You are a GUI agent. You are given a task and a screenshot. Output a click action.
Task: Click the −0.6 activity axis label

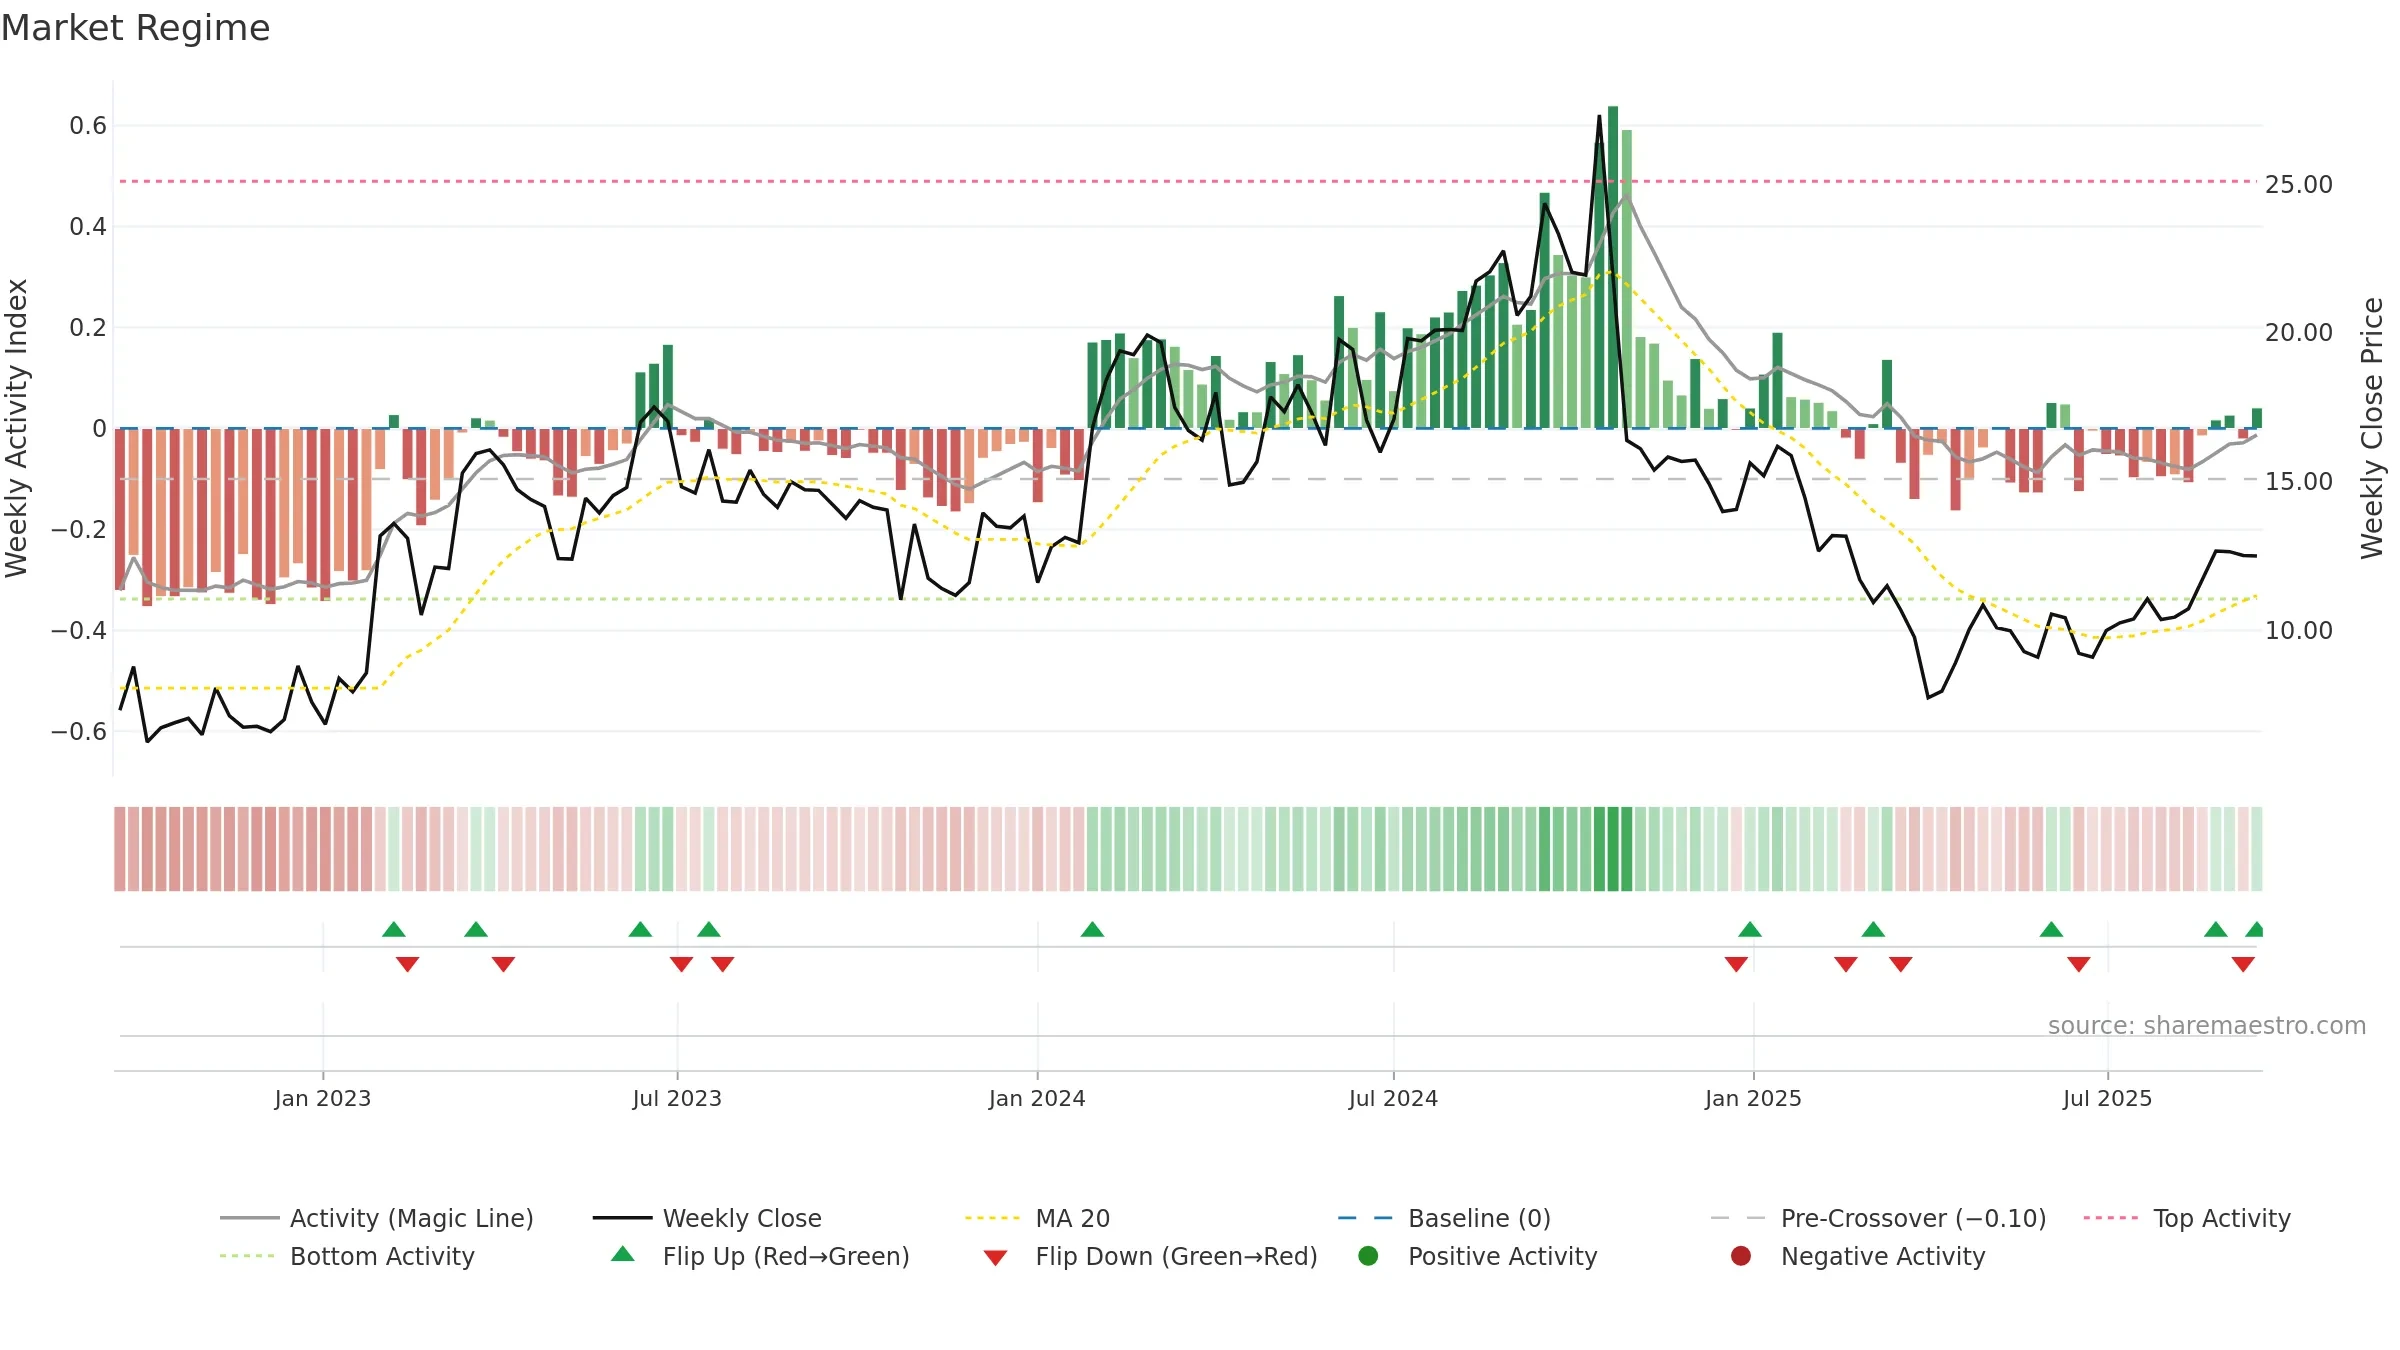(x=79, y=731)
